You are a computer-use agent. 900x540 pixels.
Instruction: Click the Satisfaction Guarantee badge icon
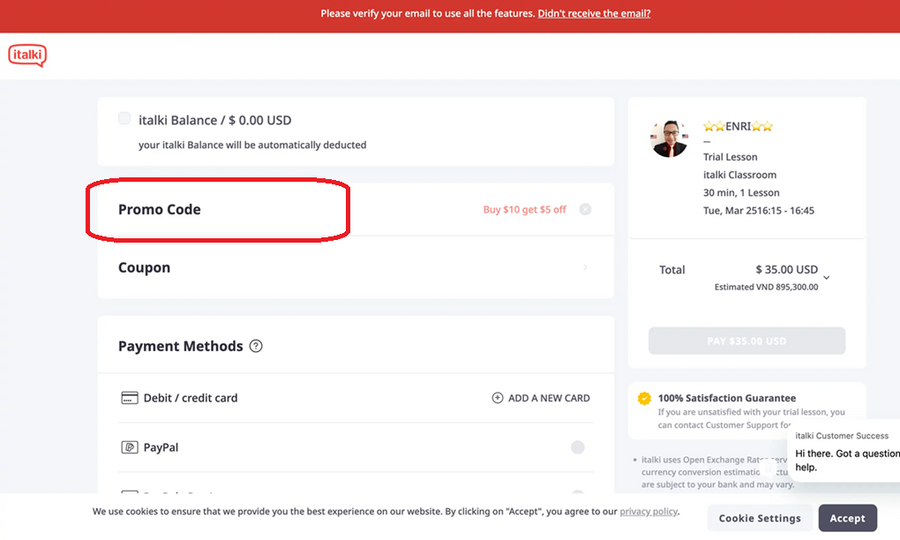[644, 398]
